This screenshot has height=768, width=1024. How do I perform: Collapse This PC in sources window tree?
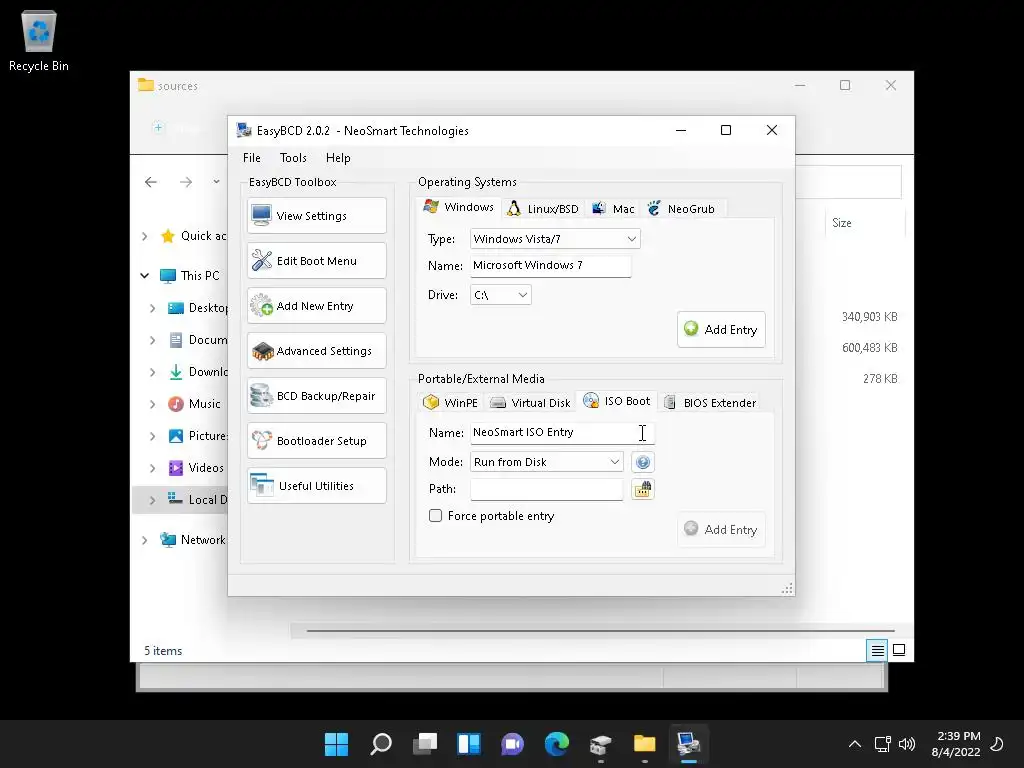coord(144,276)
